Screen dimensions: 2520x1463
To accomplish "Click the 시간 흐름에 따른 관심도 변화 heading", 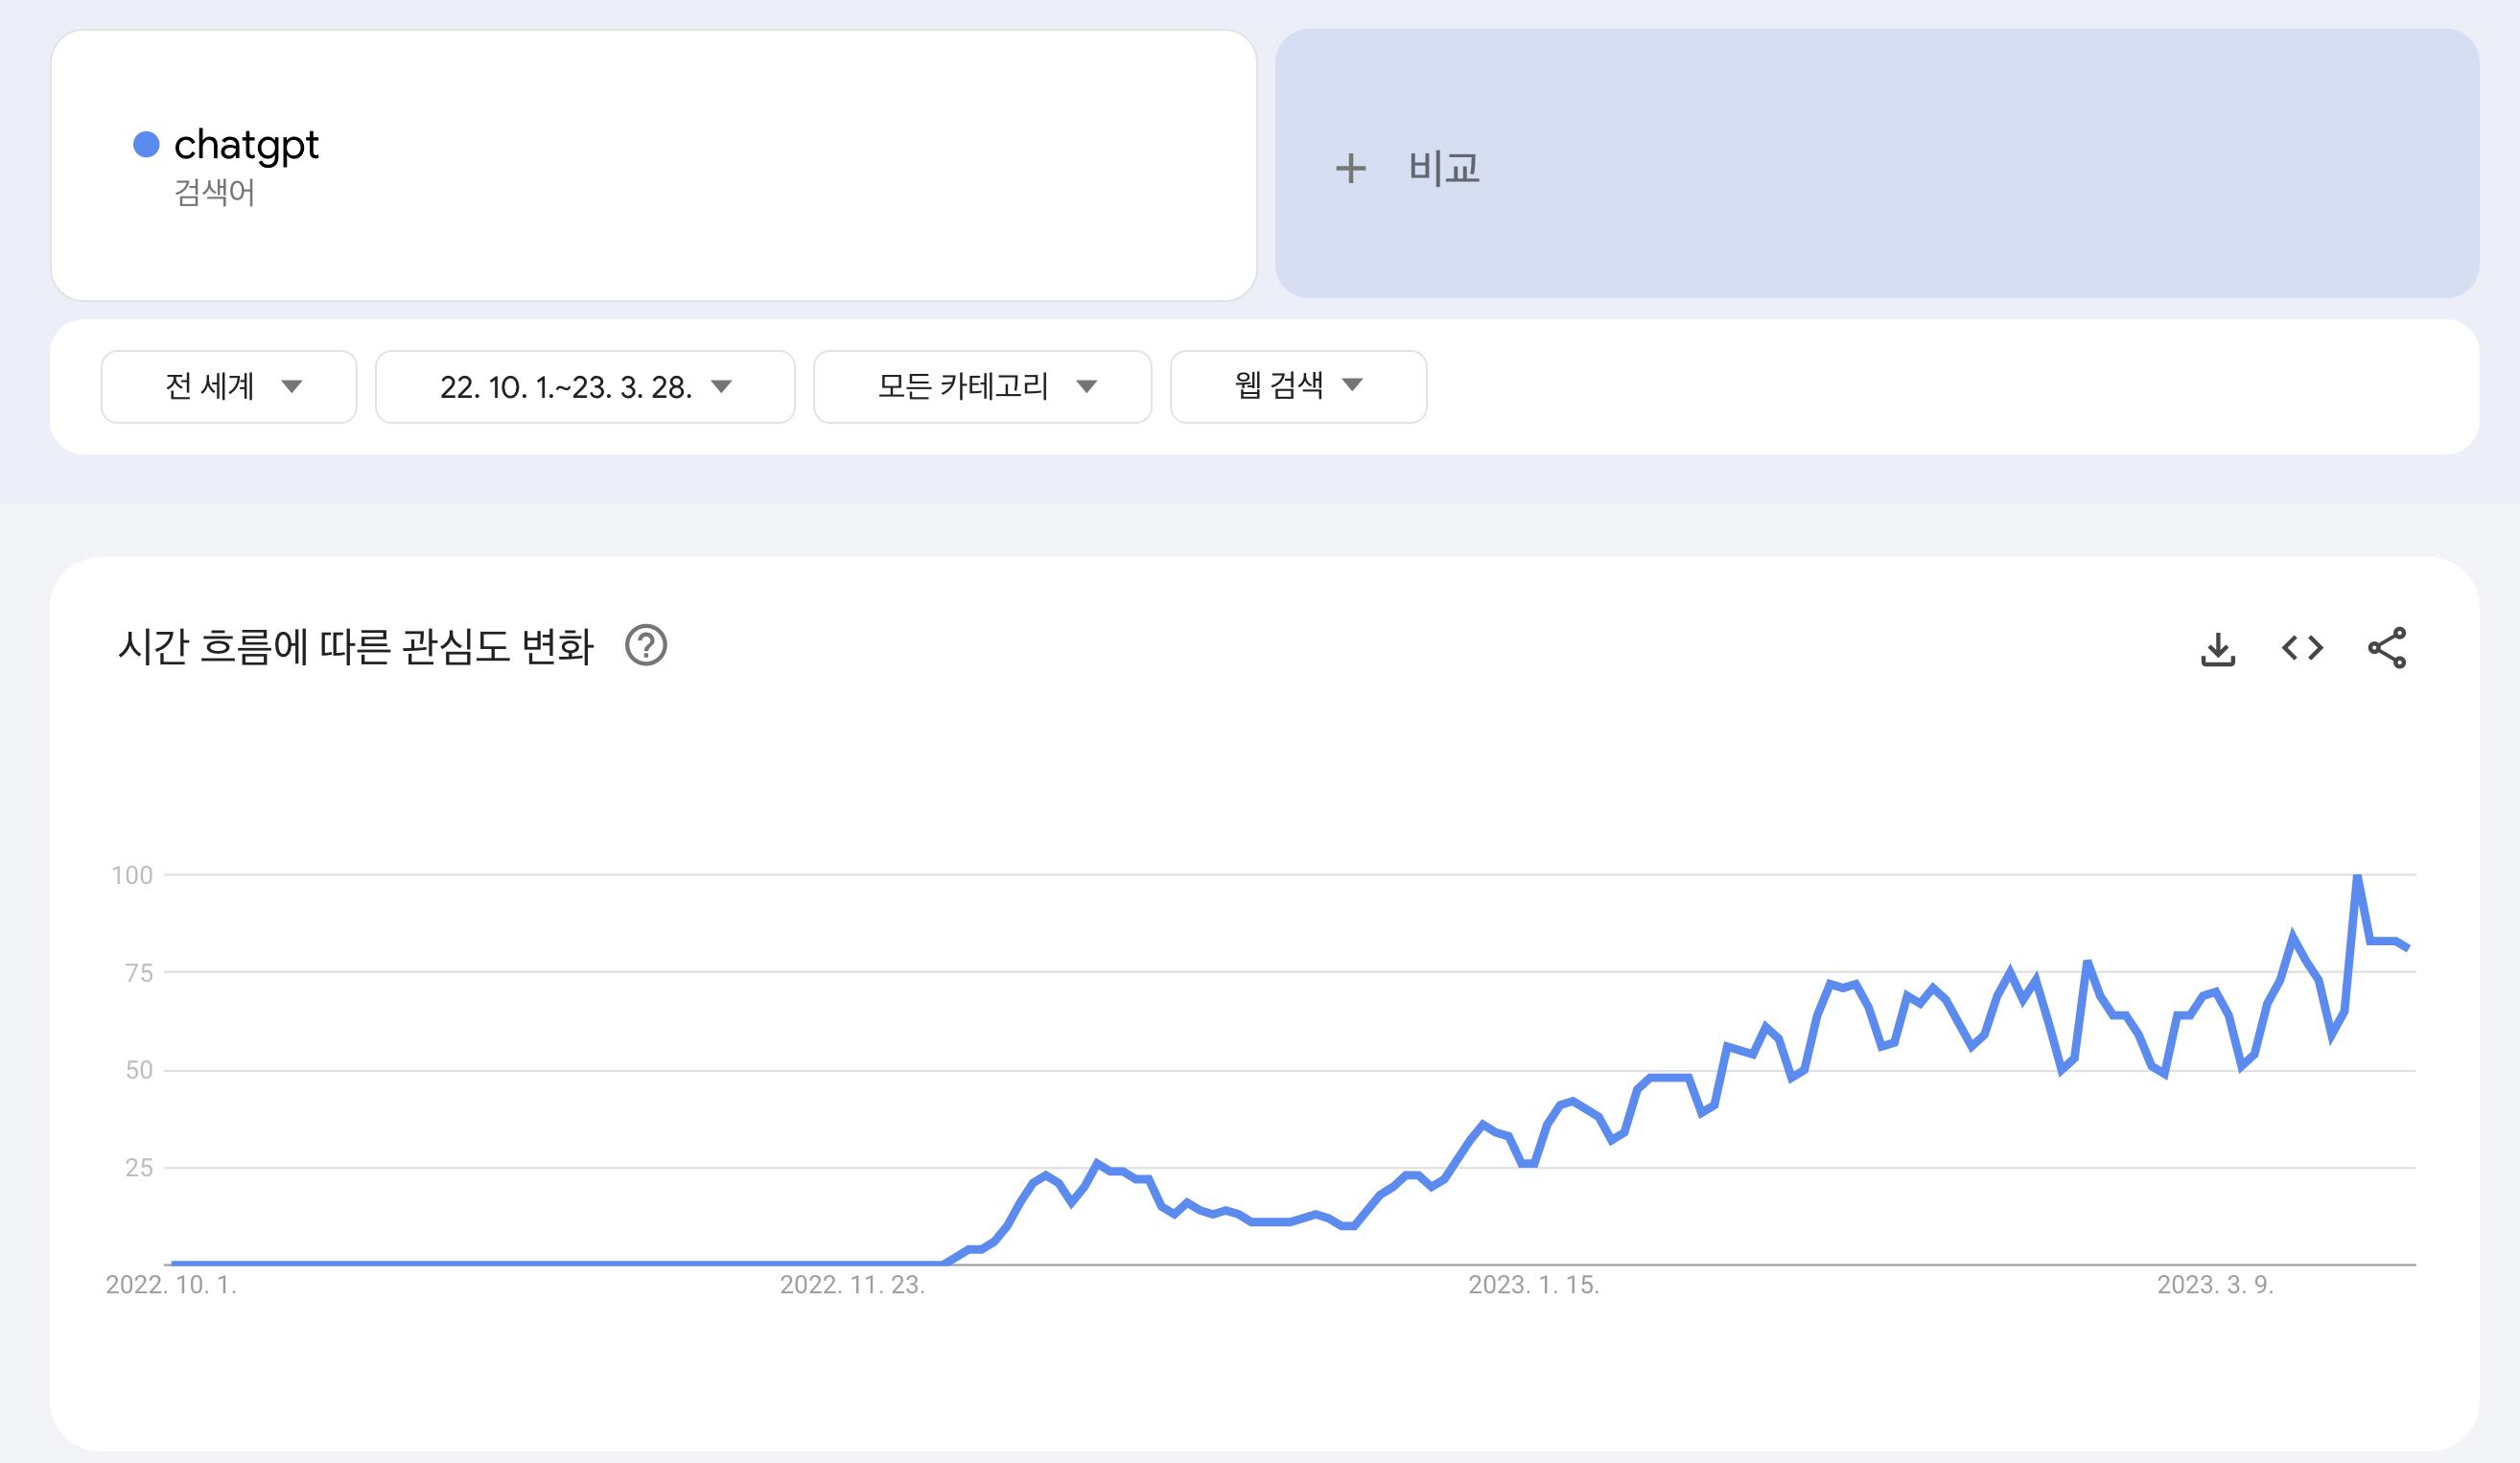I will tap(356, 646).
